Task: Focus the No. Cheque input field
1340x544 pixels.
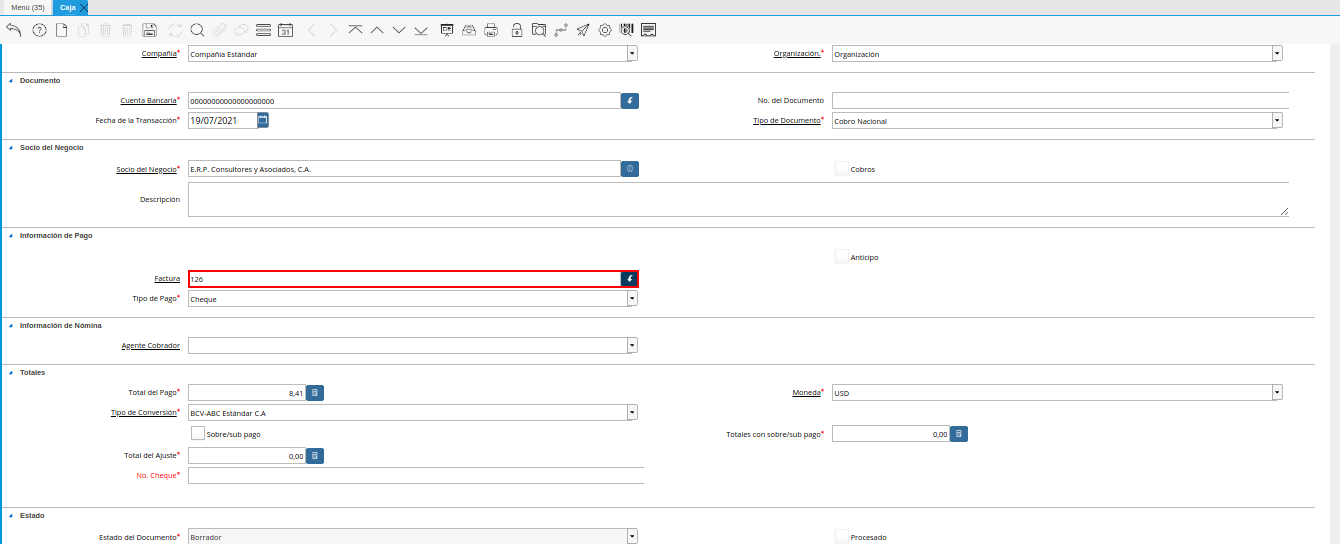Action: 416,476
